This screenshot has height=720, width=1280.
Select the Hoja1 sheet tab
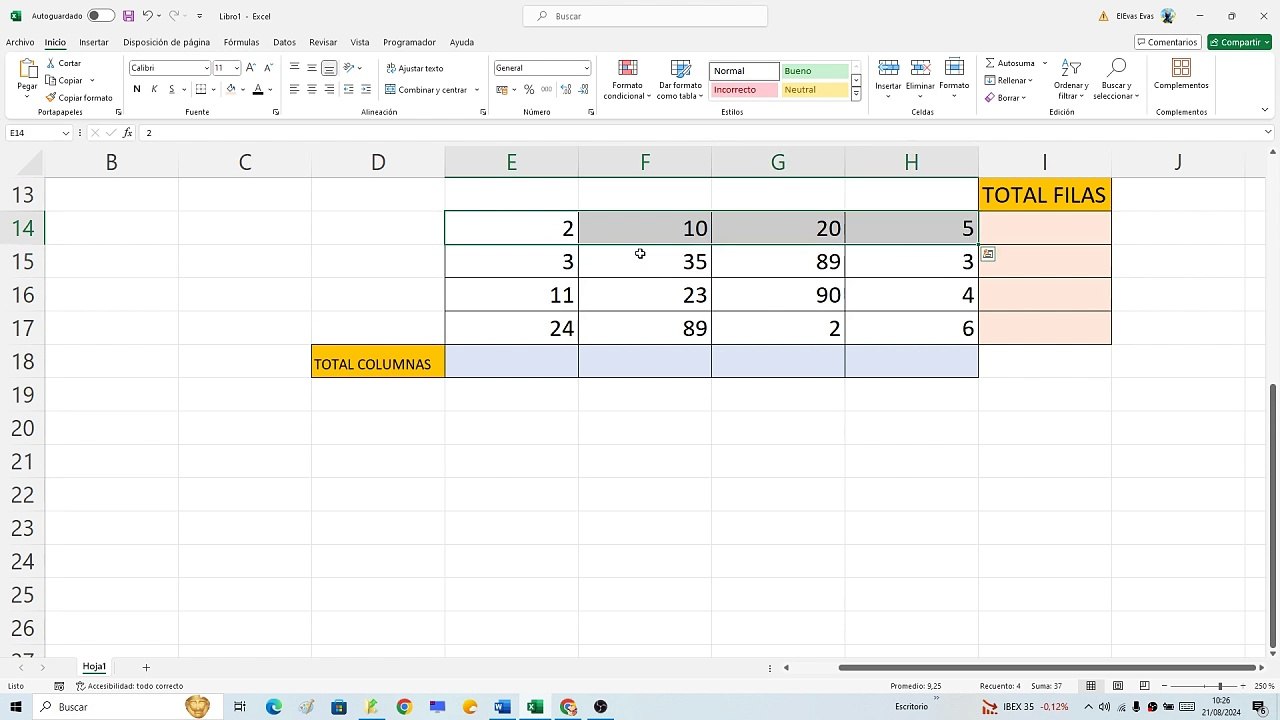[94, 667]
